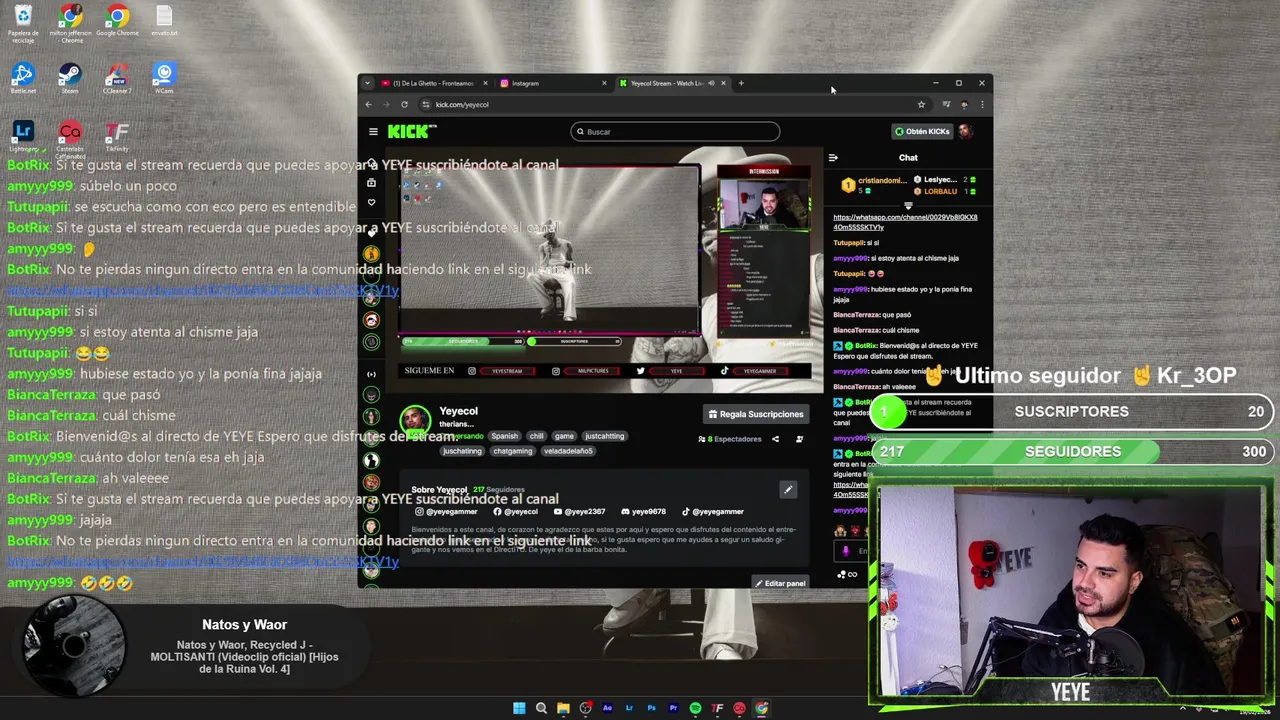Click the veladadelaño5 tag
This screenshot has width=1280, height=720.
tap(568, 451)
